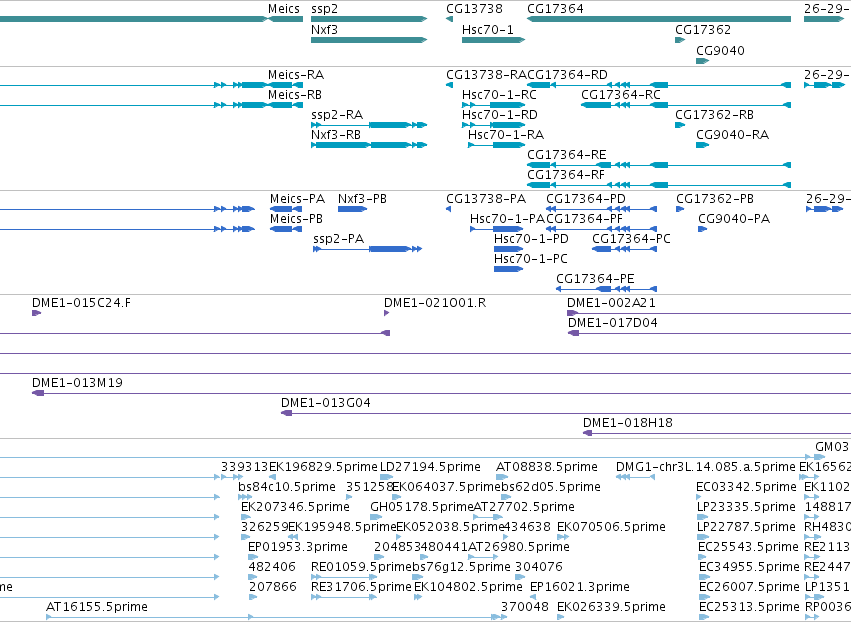Click the Hsc70-1 gene label
851x622 pixels.
pos(487,29)
